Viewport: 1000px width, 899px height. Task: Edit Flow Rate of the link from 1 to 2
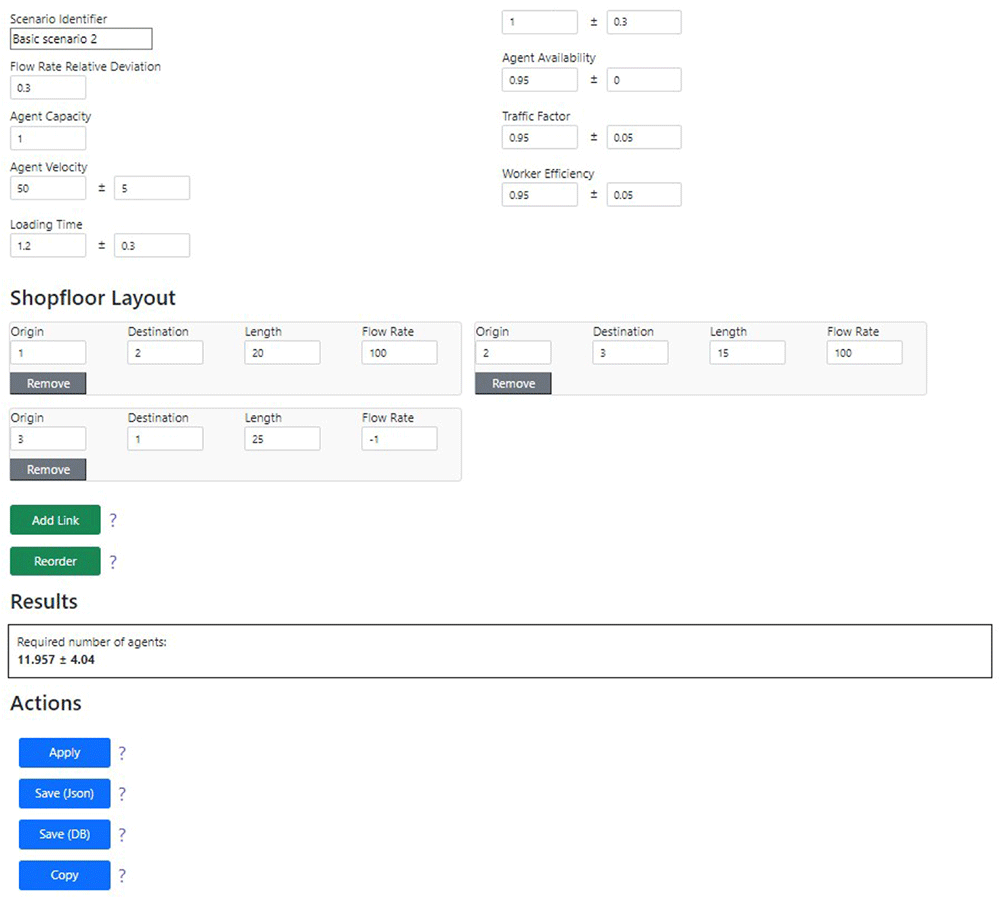[399, 353]
